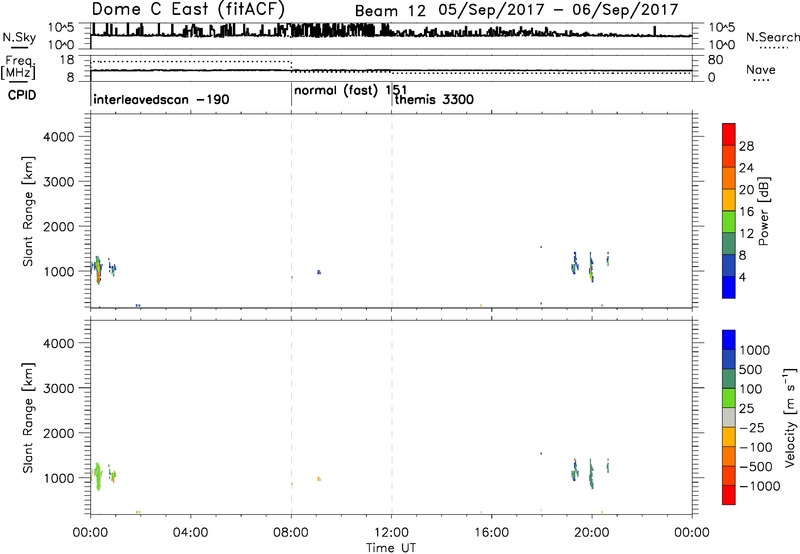Click the 'Power [dB]' colorbar label
Image resolution: width=800 pixels, height=554 pixels.
763,211
